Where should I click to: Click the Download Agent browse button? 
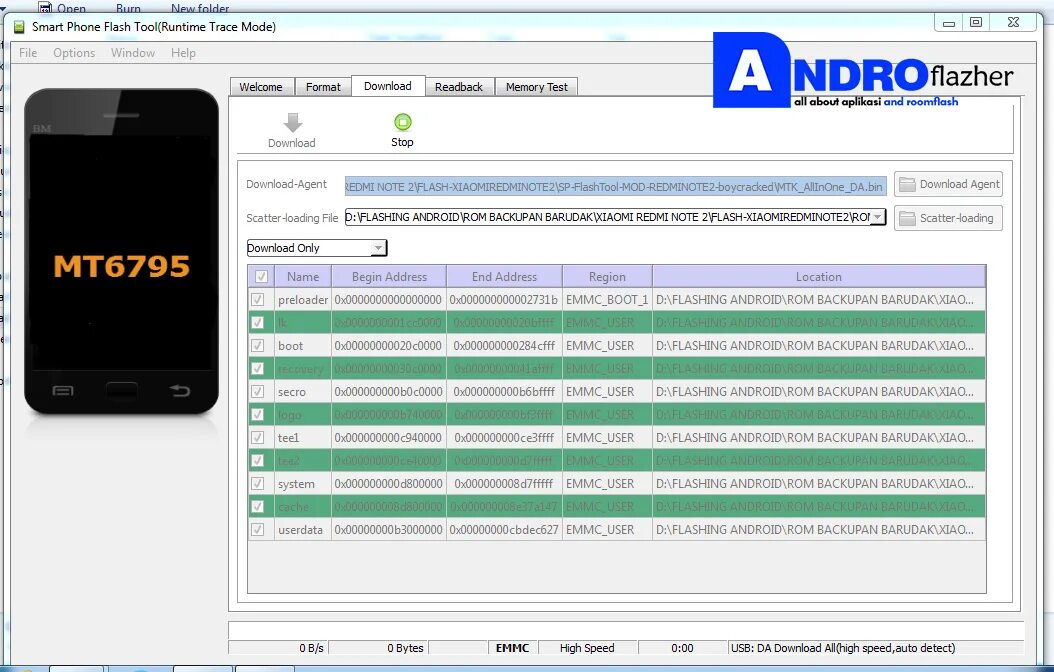pyautogui.click(x=948, y=184)
